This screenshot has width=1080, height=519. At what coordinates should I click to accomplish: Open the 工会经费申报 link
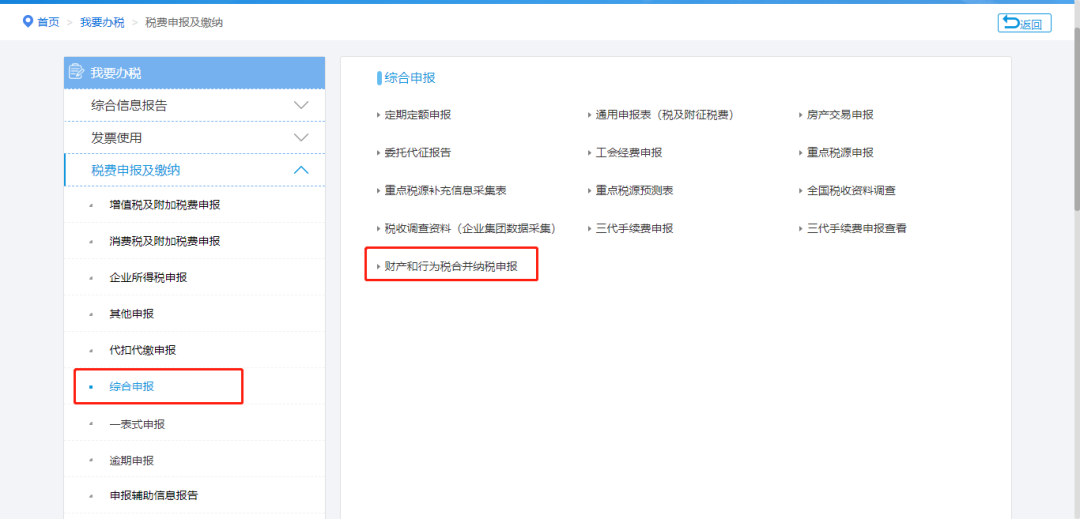point(629,153)
